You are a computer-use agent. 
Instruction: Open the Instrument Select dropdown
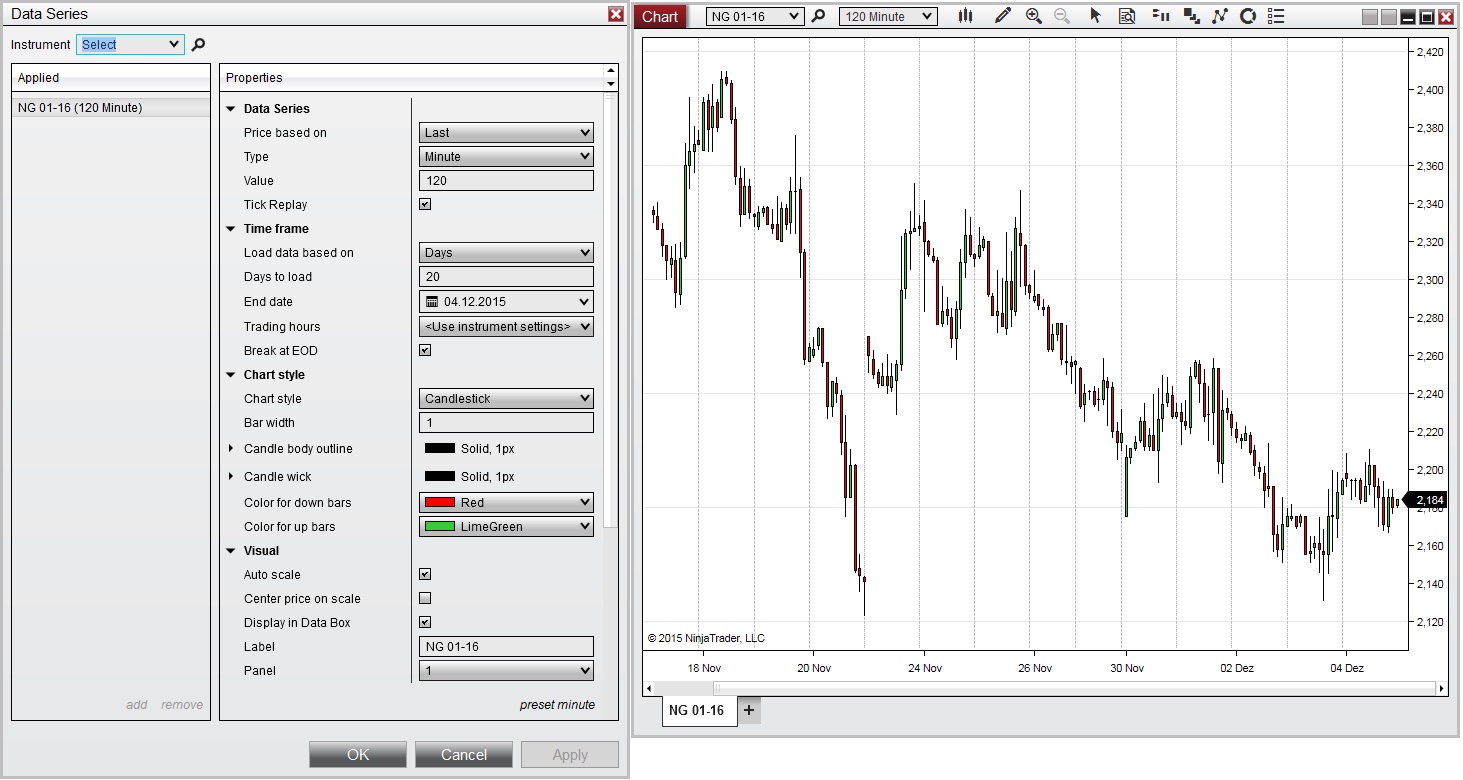[131, 45]
